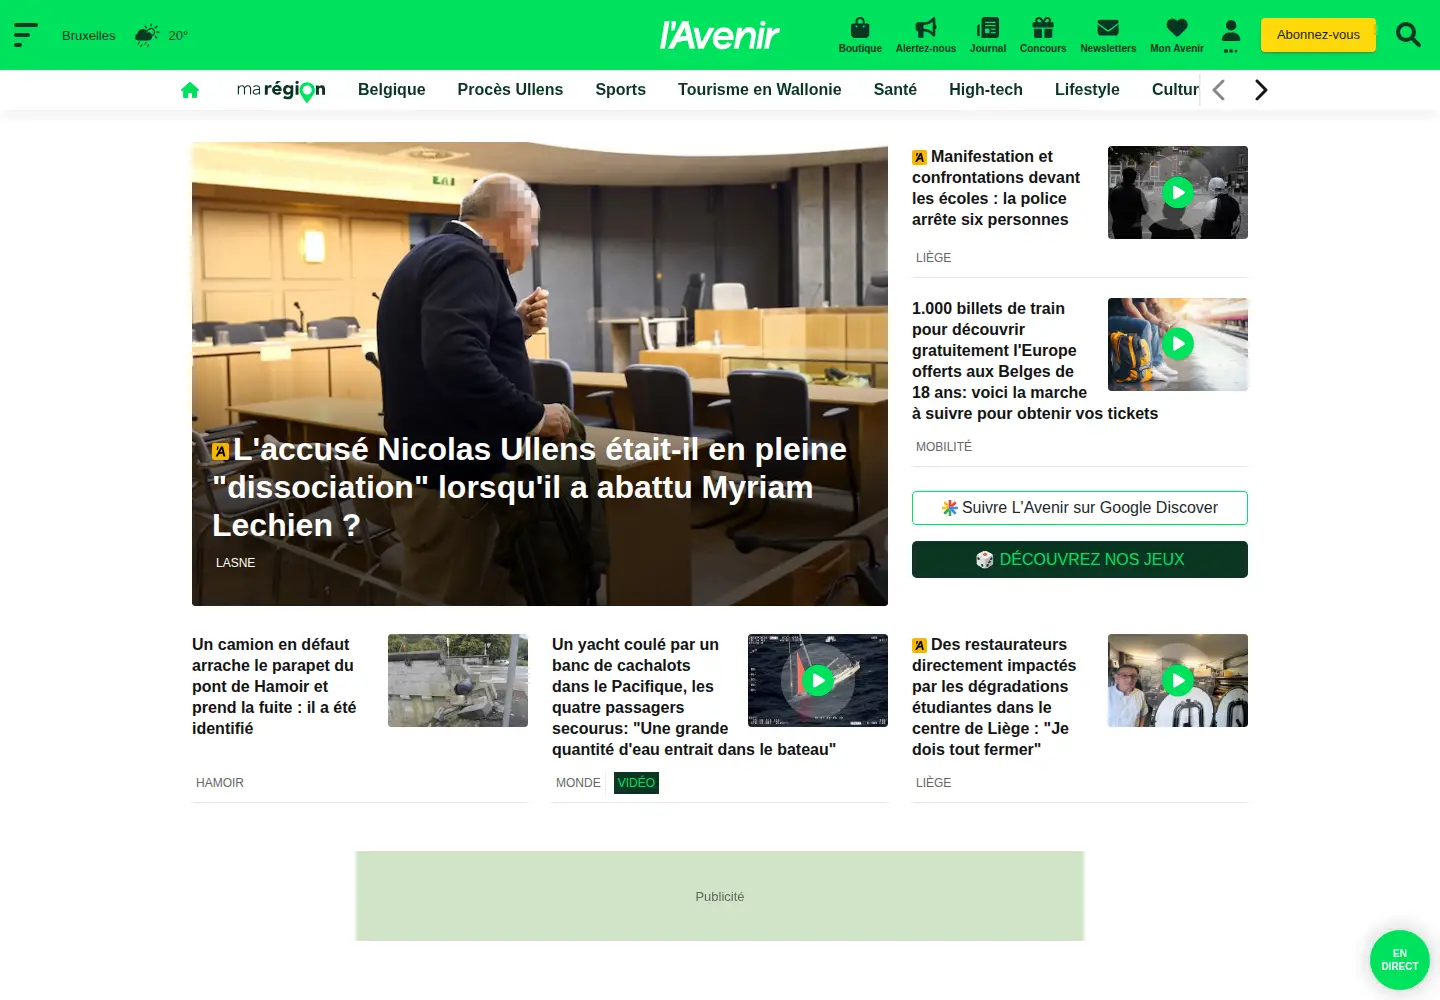
Task: Go to the Lifestyle section
Action: tap(1087, 90)
